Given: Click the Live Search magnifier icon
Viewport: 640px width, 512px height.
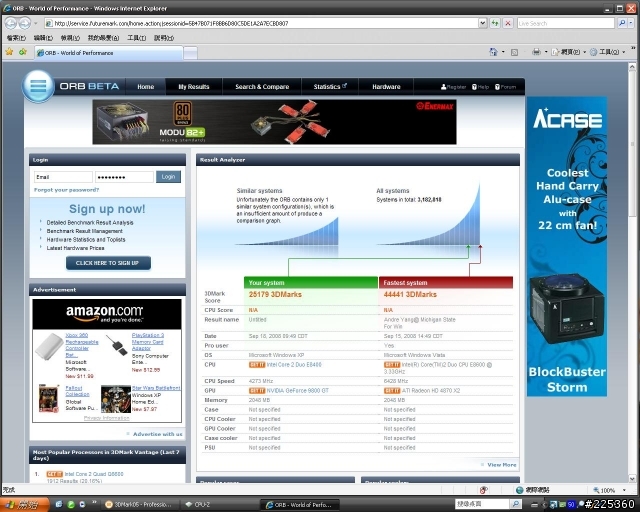Looking at the screenshot, I should (x=622, y=23).
